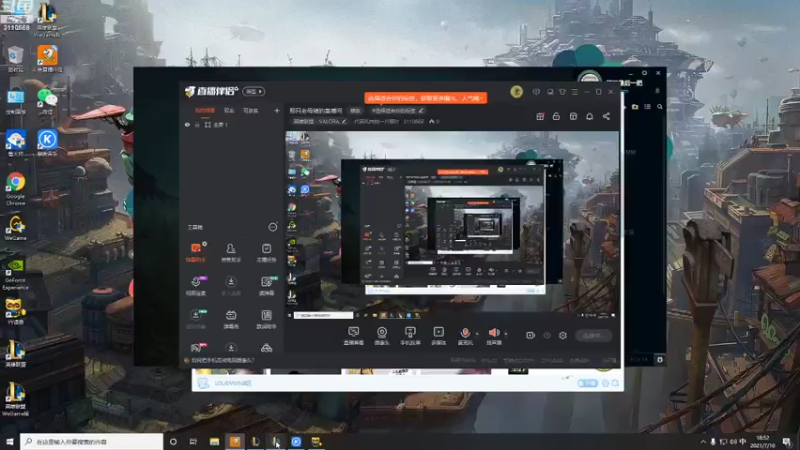
Task: Click the orange tag suggestion tooltip
Action: [426, 97]
